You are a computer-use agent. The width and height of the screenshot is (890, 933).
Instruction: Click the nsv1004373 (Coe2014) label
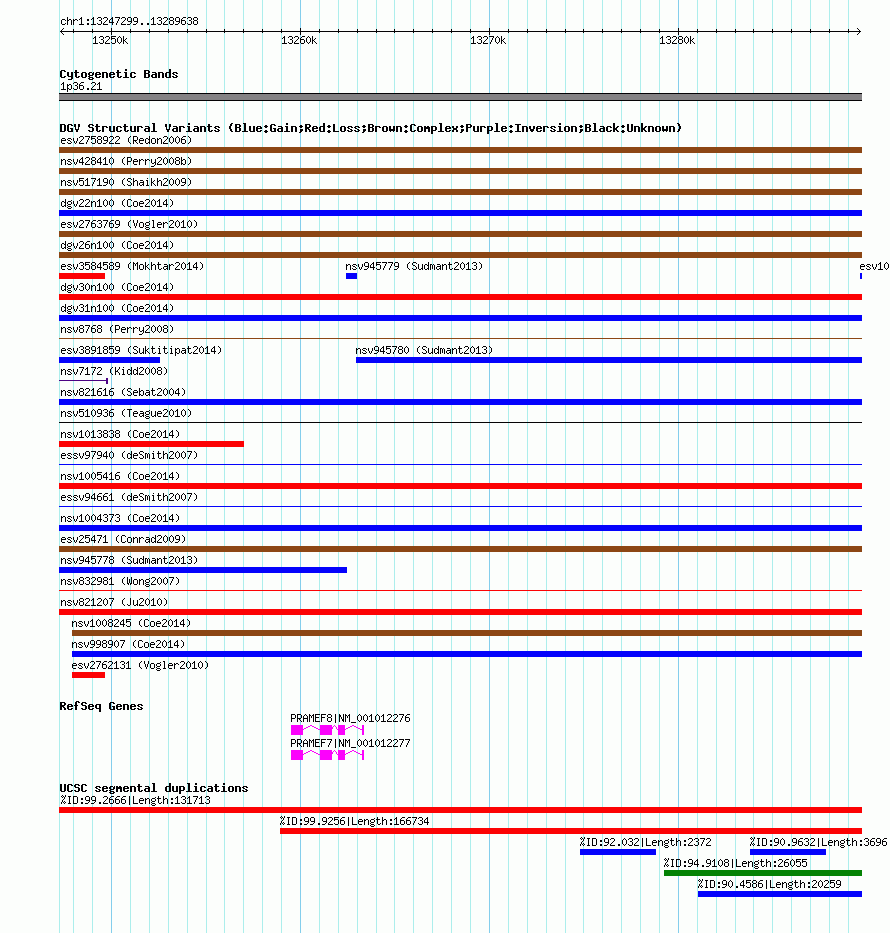coord(120,518)
